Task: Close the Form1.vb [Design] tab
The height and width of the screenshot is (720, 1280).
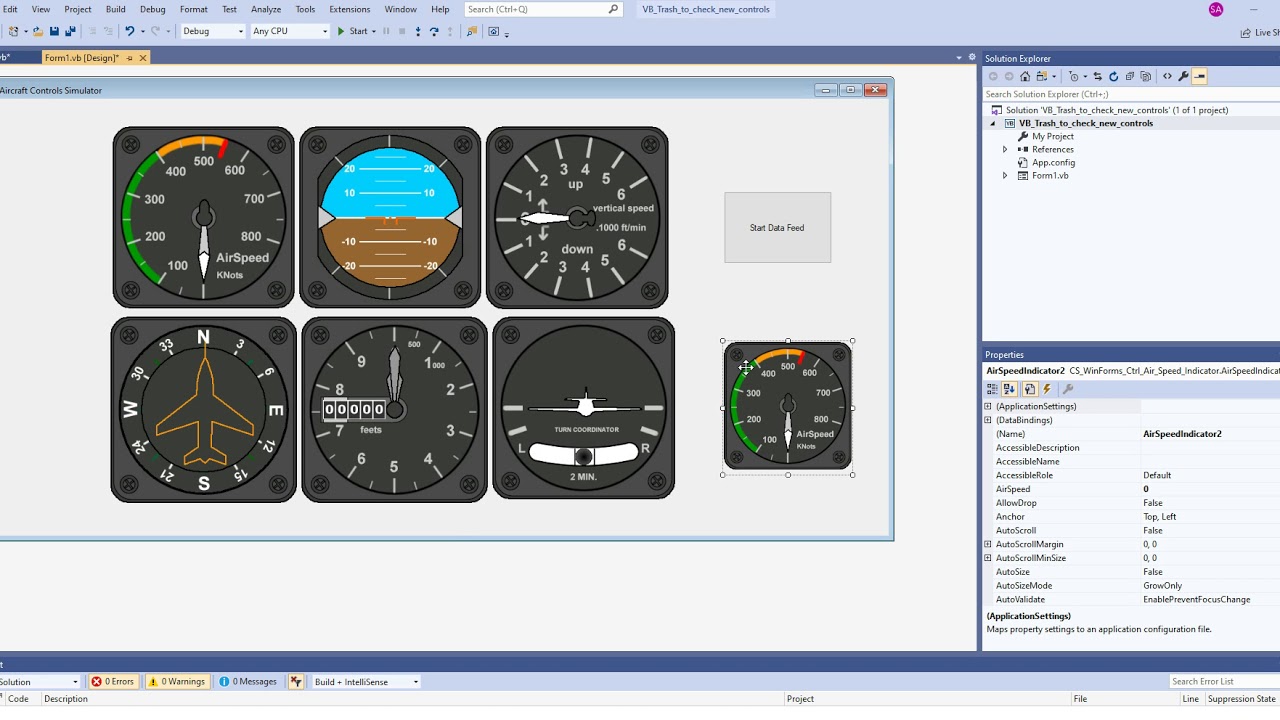Action: pos(143,58)
